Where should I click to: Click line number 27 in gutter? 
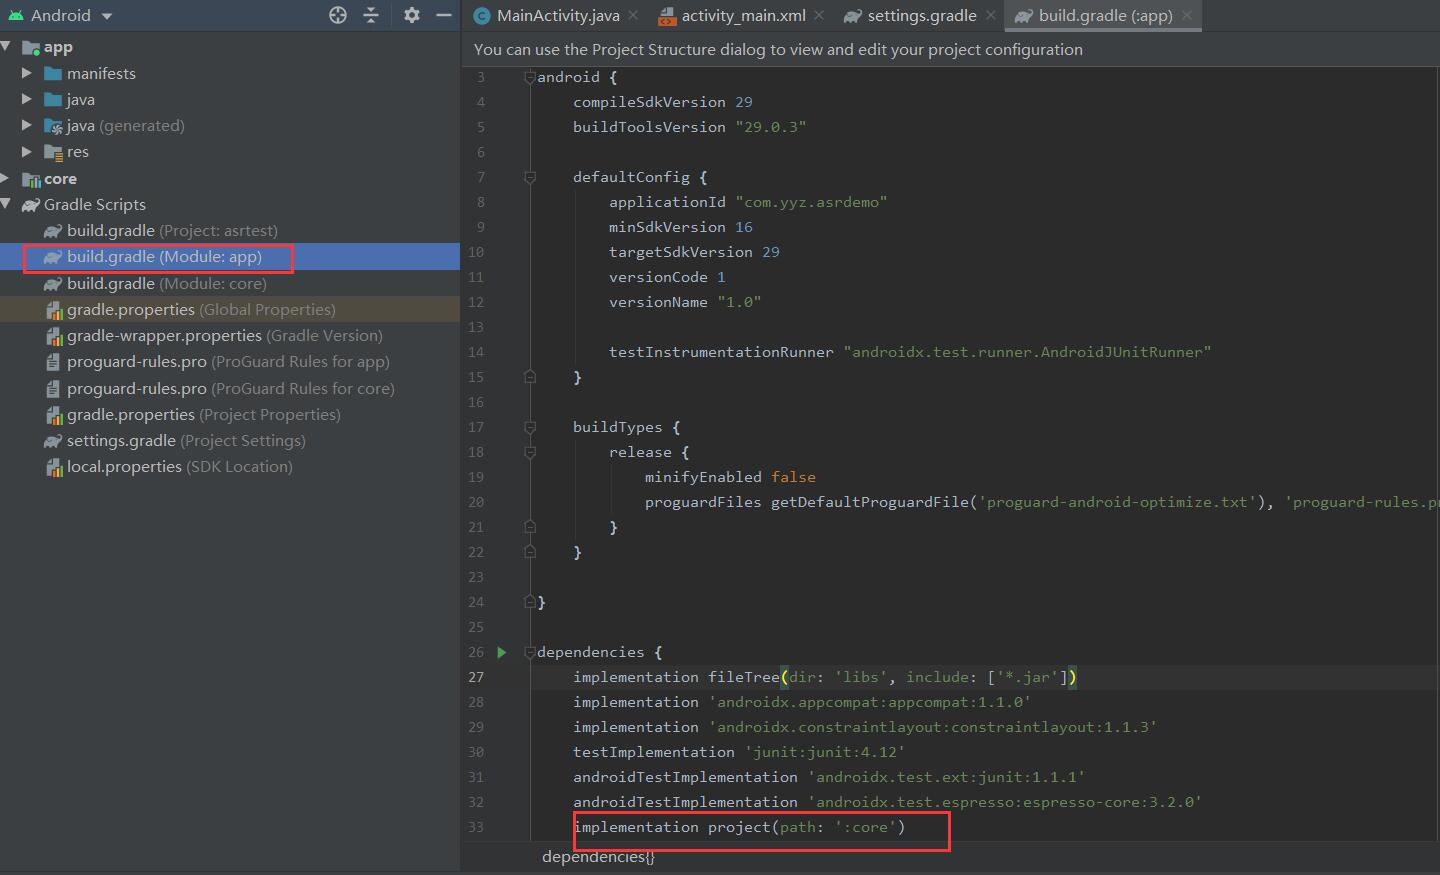pyautogui.click(x=476, y=677)
